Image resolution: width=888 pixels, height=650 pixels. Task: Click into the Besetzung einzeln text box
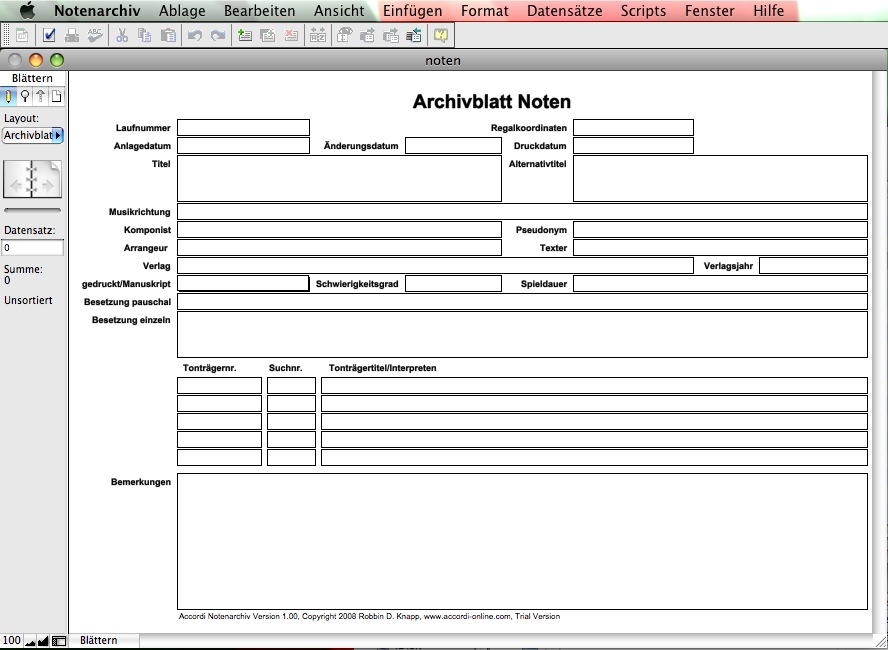click(x=522, y=334)
